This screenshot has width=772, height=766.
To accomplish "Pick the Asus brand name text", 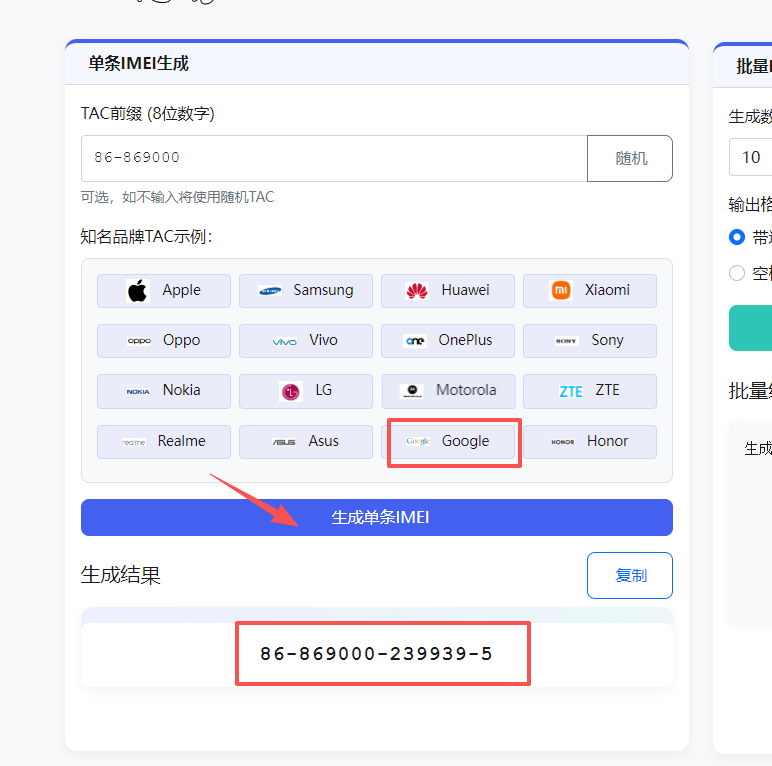I will tap(323, 441).
